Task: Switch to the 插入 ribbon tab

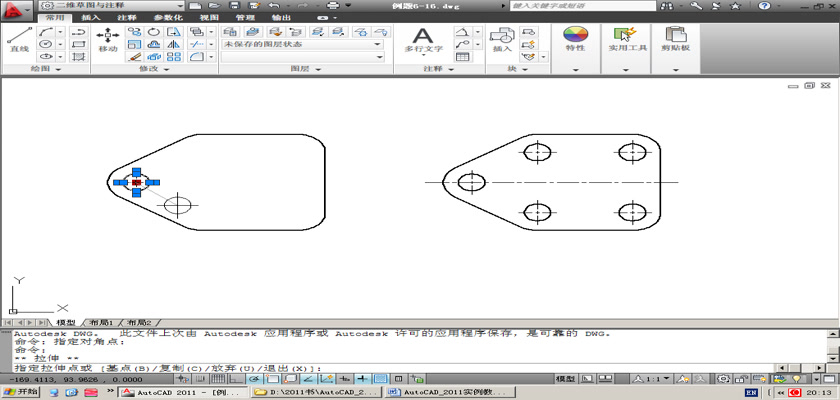Action: tap(90, 18)
